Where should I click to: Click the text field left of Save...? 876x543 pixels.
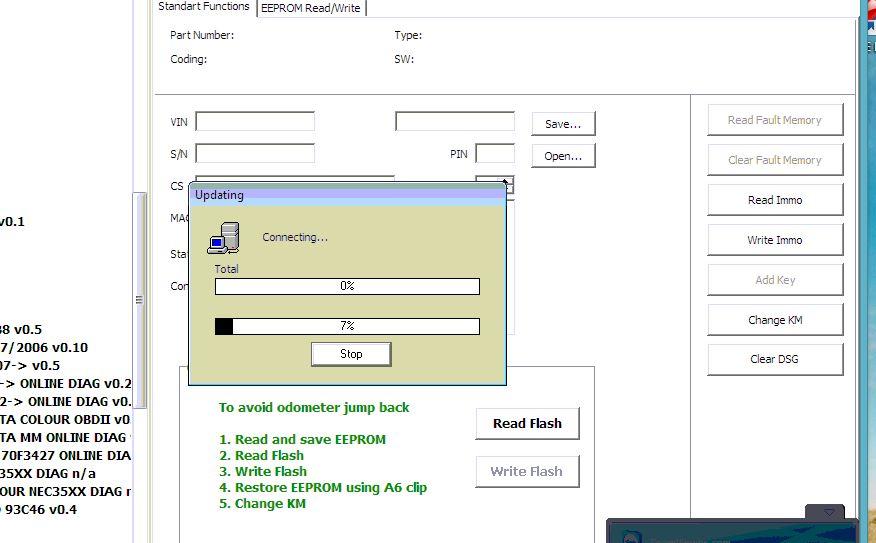[455, 122]
